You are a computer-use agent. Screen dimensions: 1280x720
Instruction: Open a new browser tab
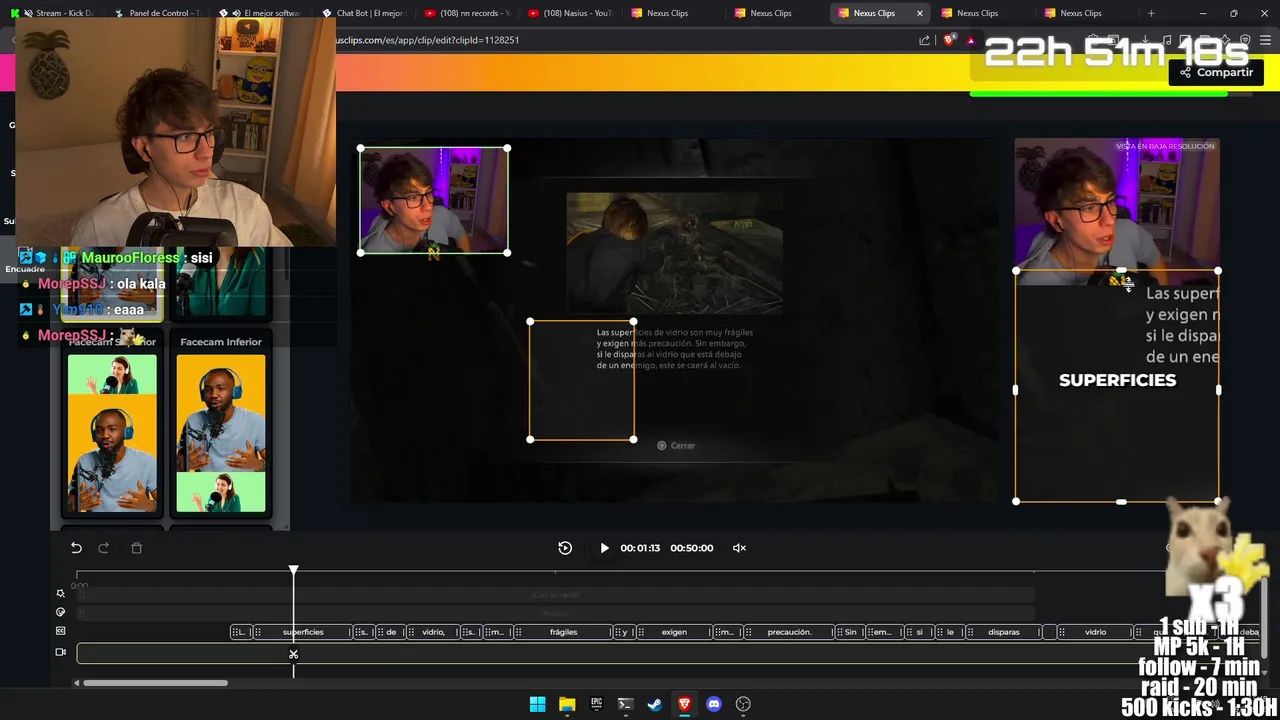pyautogui.click(x=1151, y=13)
